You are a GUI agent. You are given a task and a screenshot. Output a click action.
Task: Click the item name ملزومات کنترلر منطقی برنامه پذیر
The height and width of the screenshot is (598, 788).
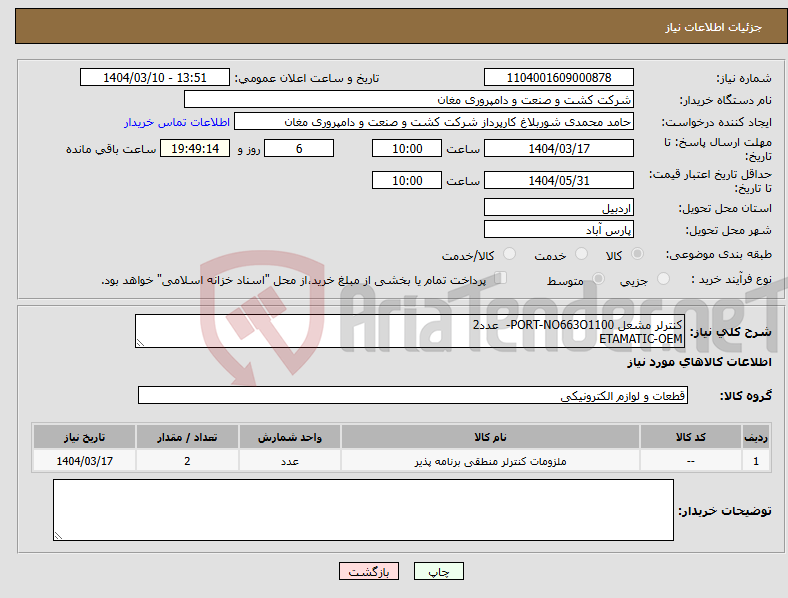pos(490,461)
